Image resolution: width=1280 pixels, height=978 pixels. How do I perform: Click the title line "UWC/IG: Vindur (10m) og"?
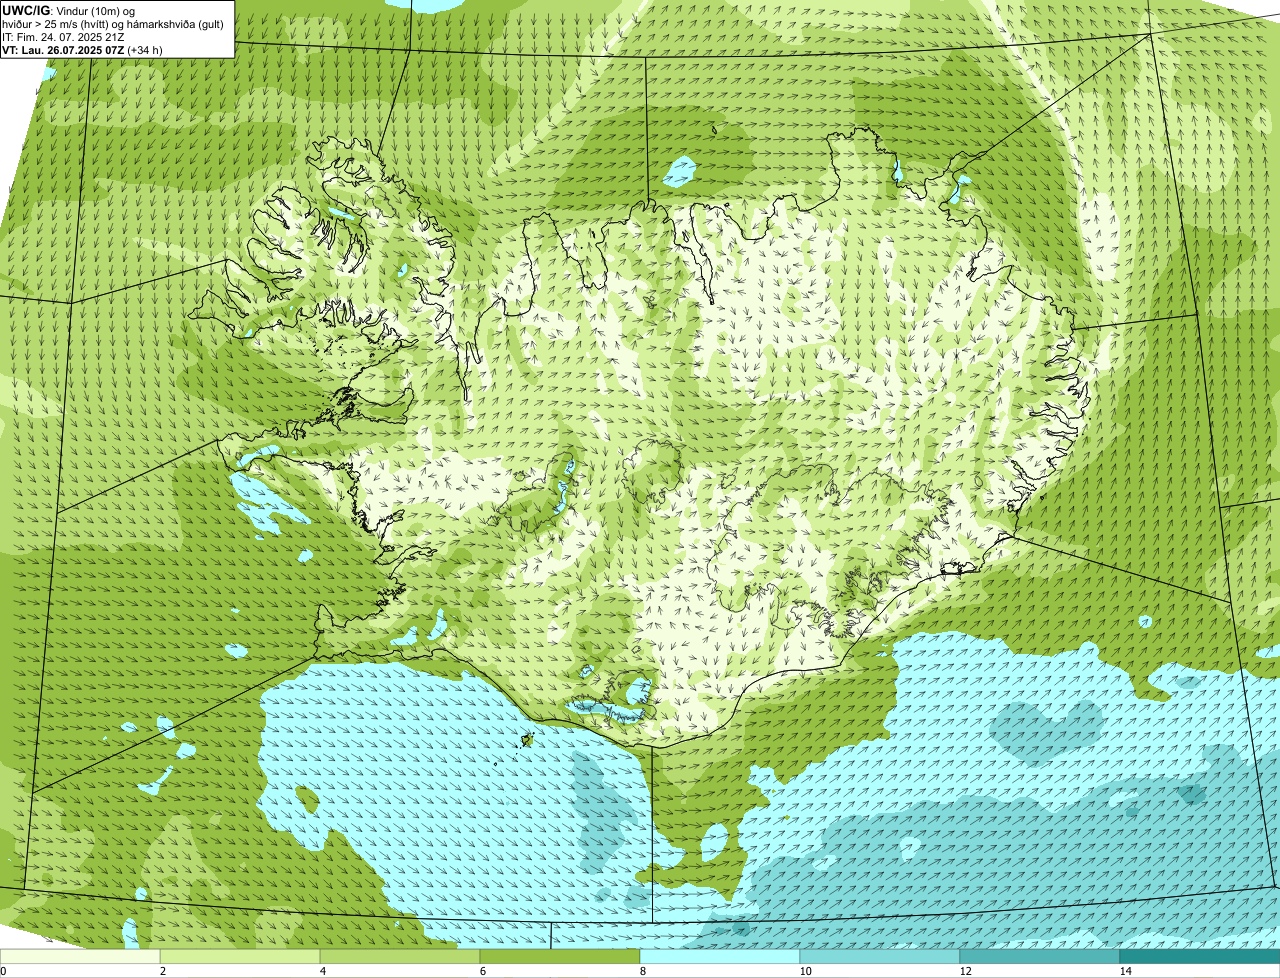67,10
